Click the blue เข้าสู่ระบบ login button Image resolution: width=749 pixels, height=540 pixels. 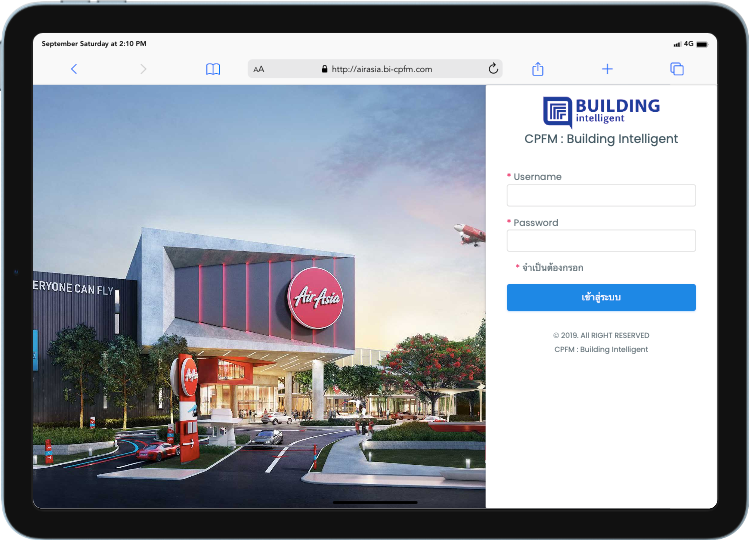click(601, 297)
